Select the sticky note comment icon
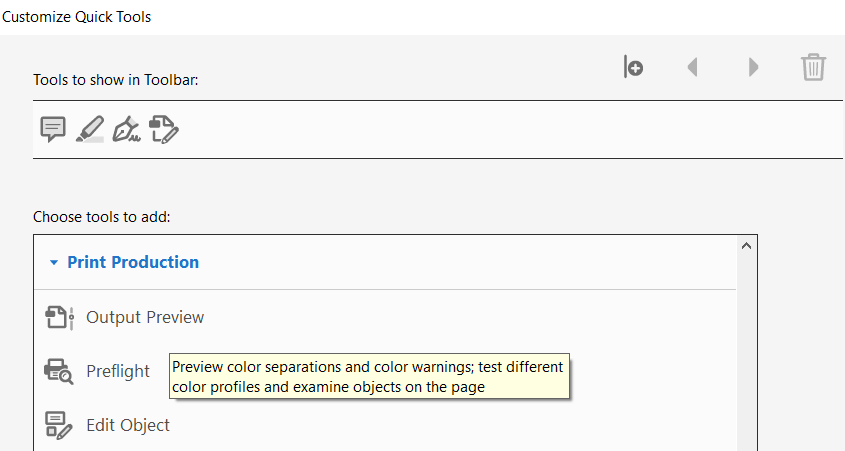This screenshot has width=845, height=451. click(53, 129)
